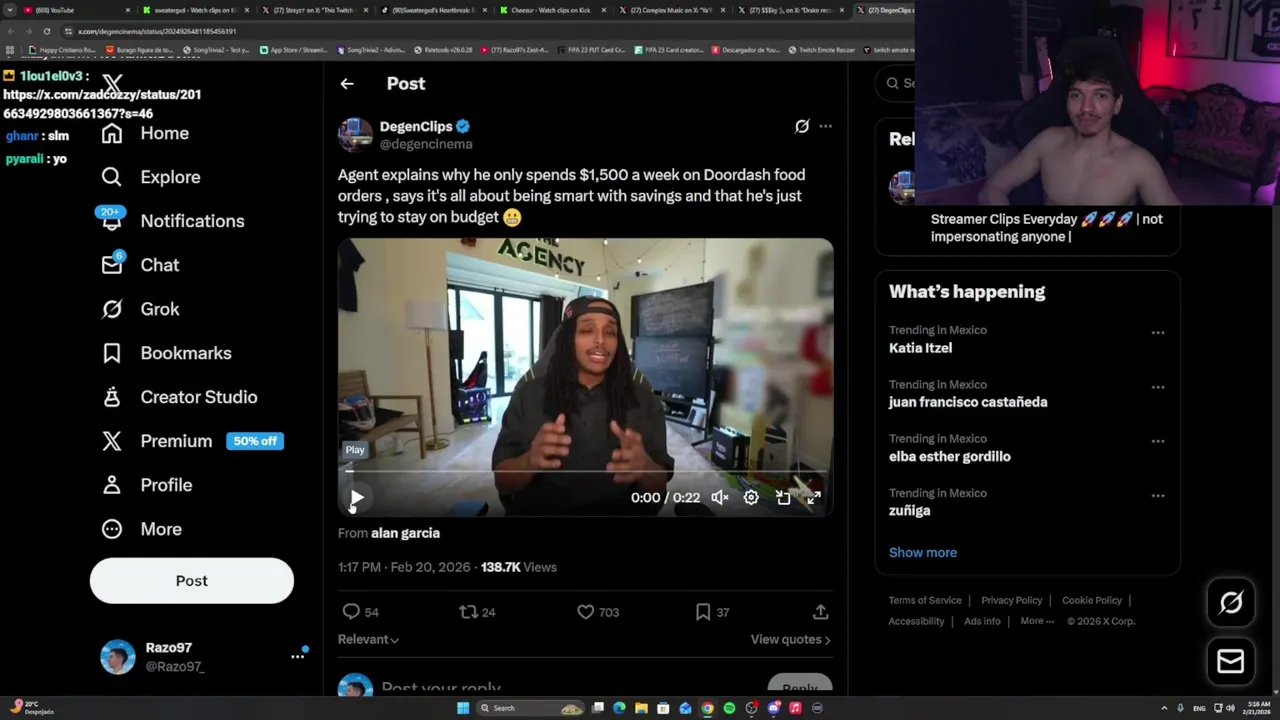Click the DegenClips display name
Viewport: 1280px width, 720px height.
(416, 126)
